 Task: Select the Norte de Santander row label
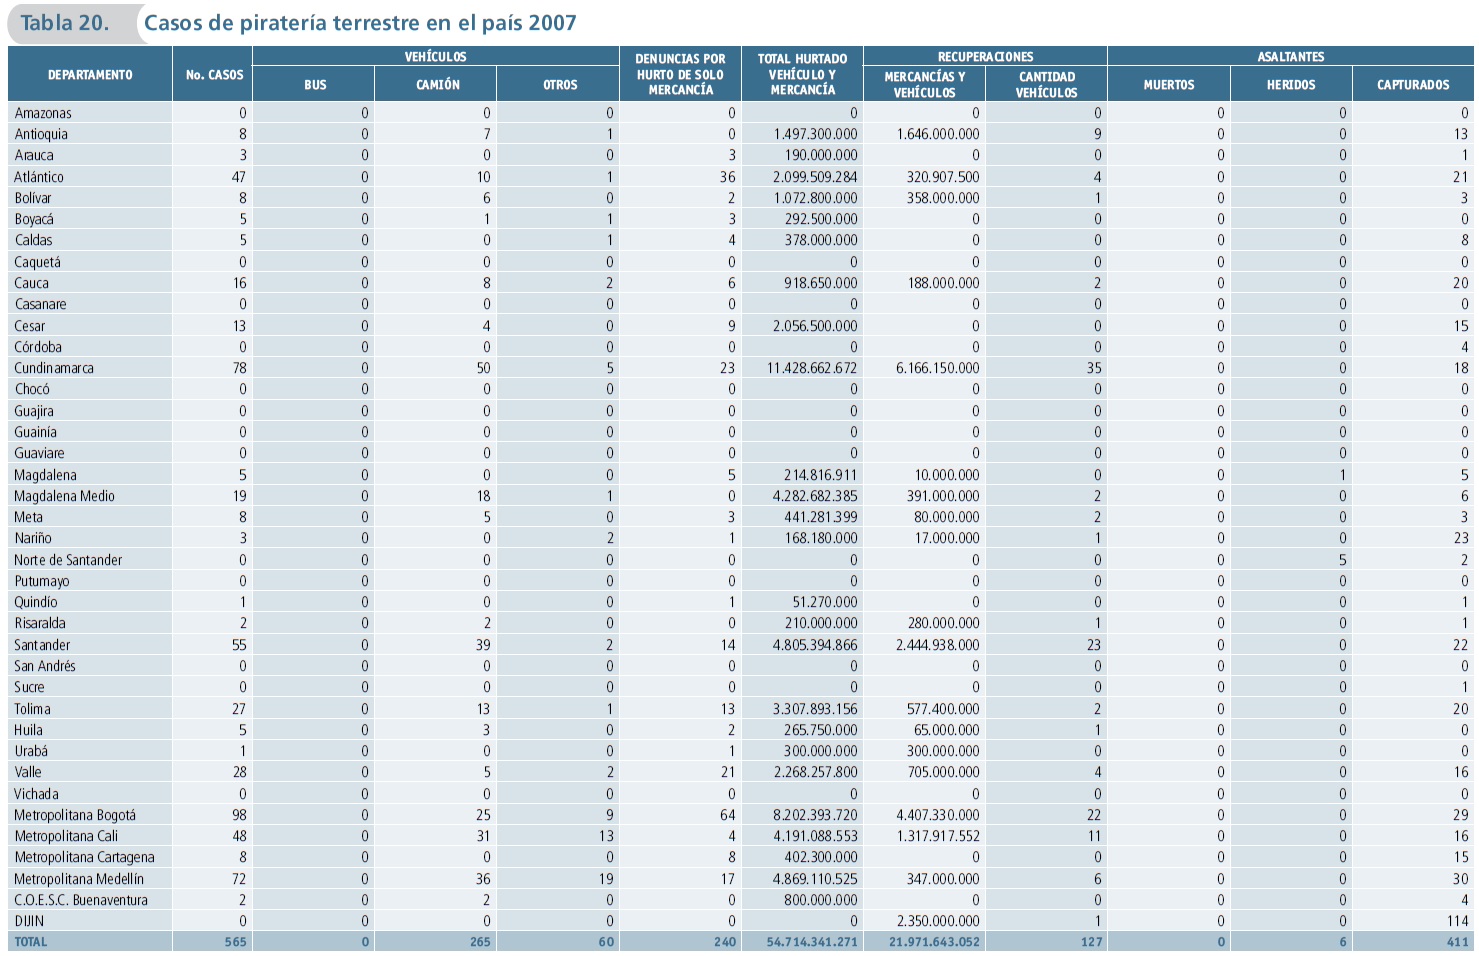[x=68, y=560]
